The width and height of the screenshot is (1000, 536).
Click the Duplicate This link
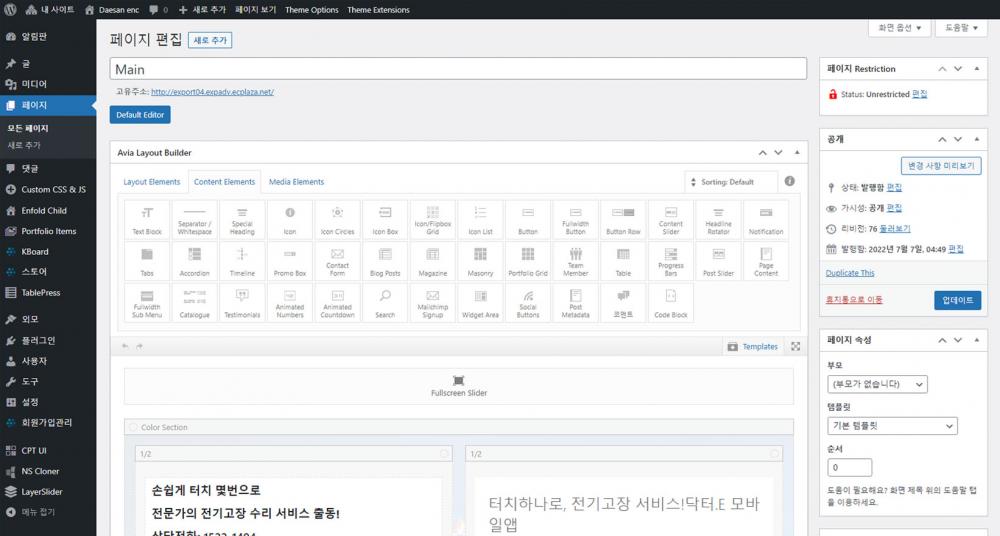[850, 273]
